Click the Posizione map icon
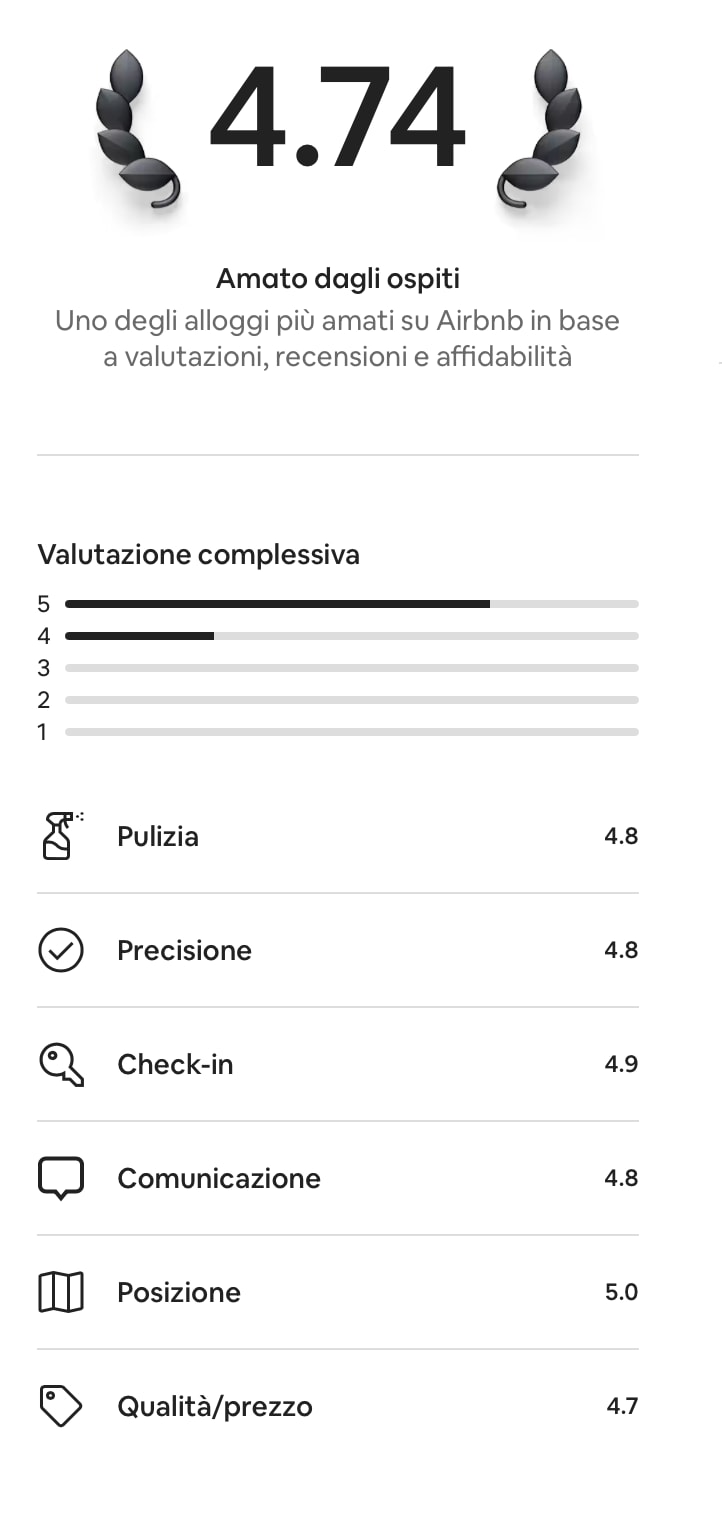 61,1292
